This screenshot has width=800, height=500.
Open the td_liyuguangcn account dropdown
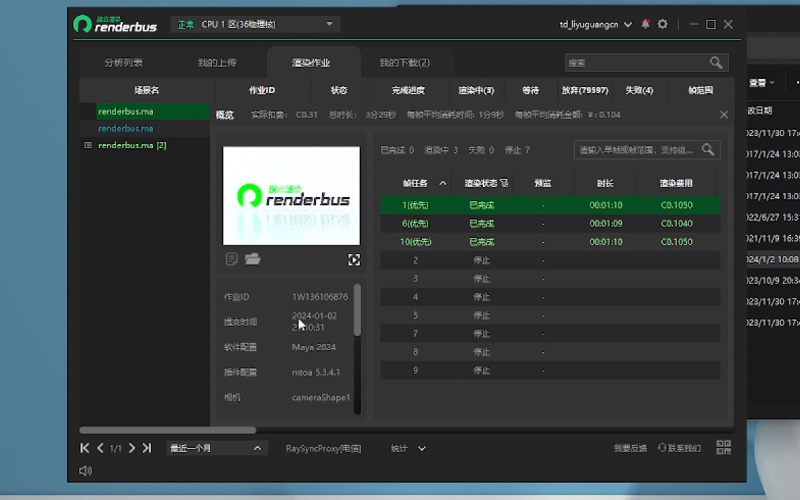point(595,24)
